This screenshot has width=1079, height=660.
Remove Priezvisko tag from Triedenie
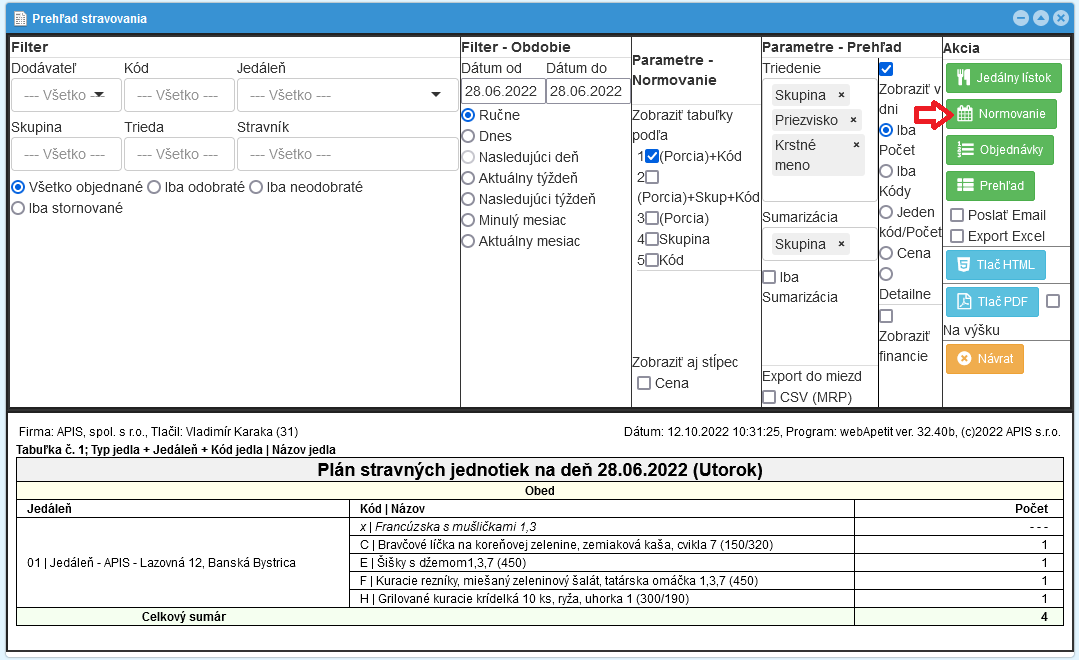tap(853, 120)
